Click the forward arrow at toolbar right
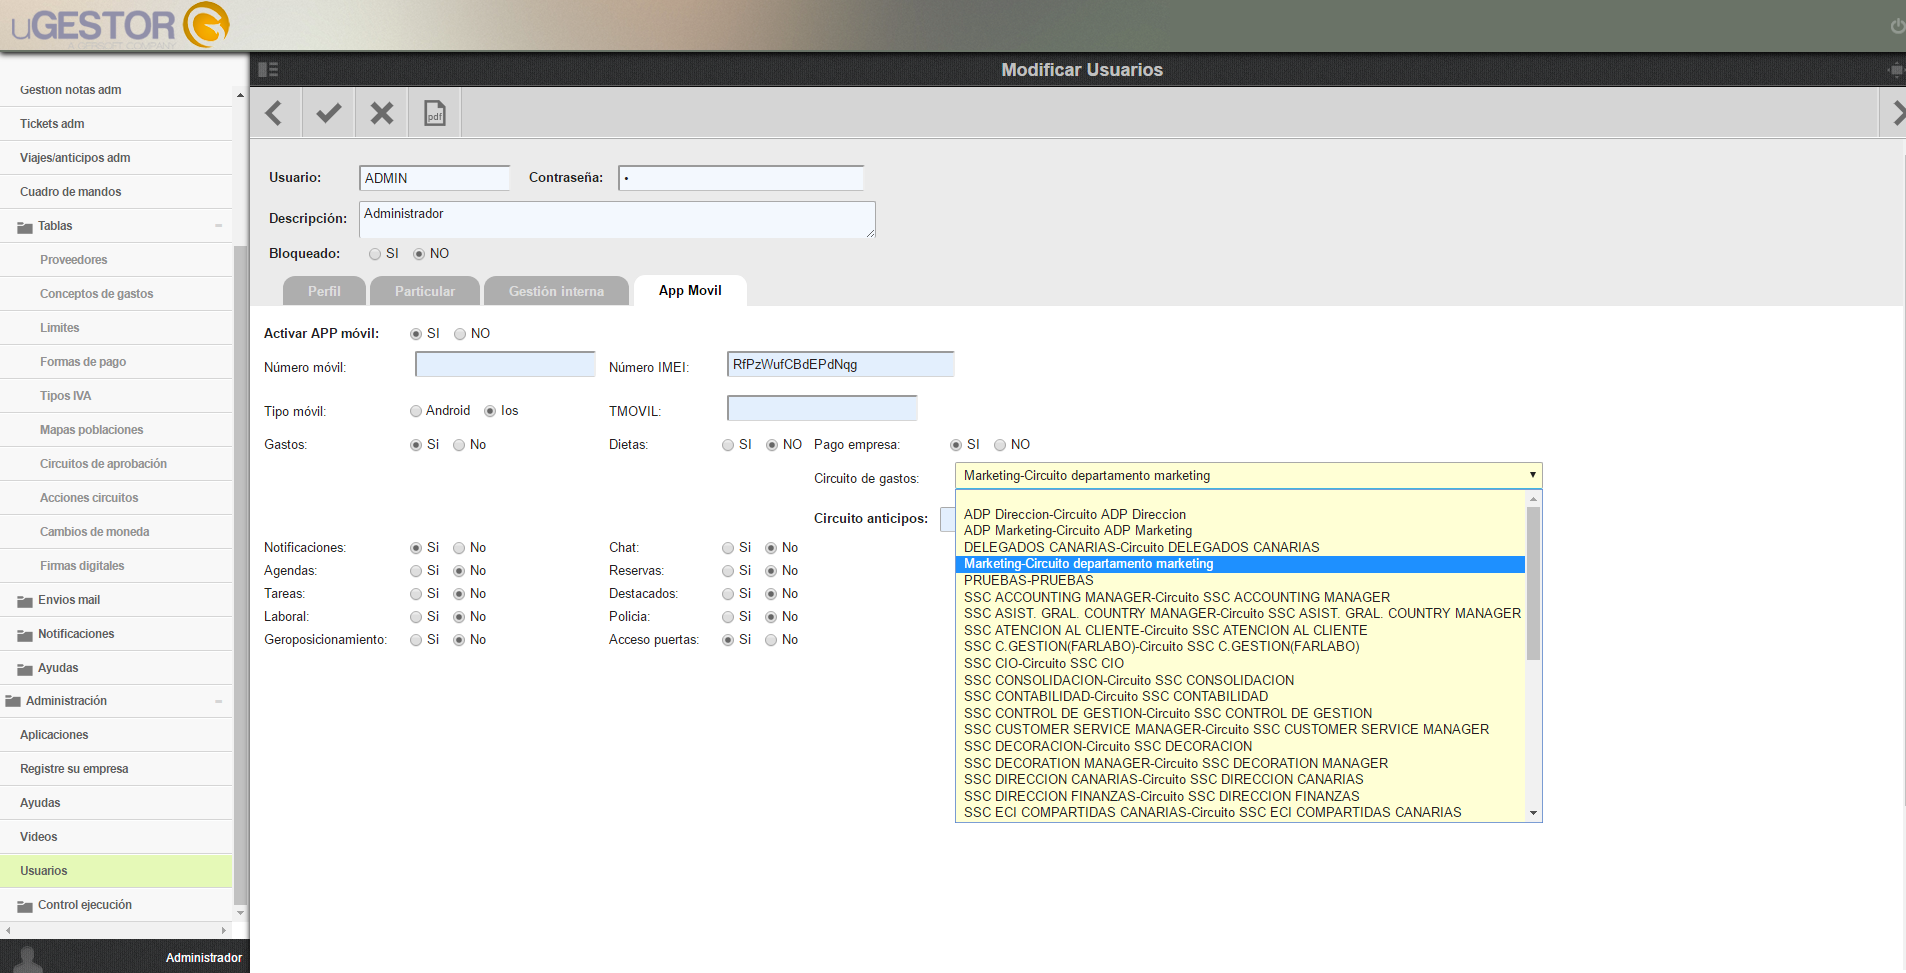Screen dimensions: 1906x973 (x=1897, y=113)
